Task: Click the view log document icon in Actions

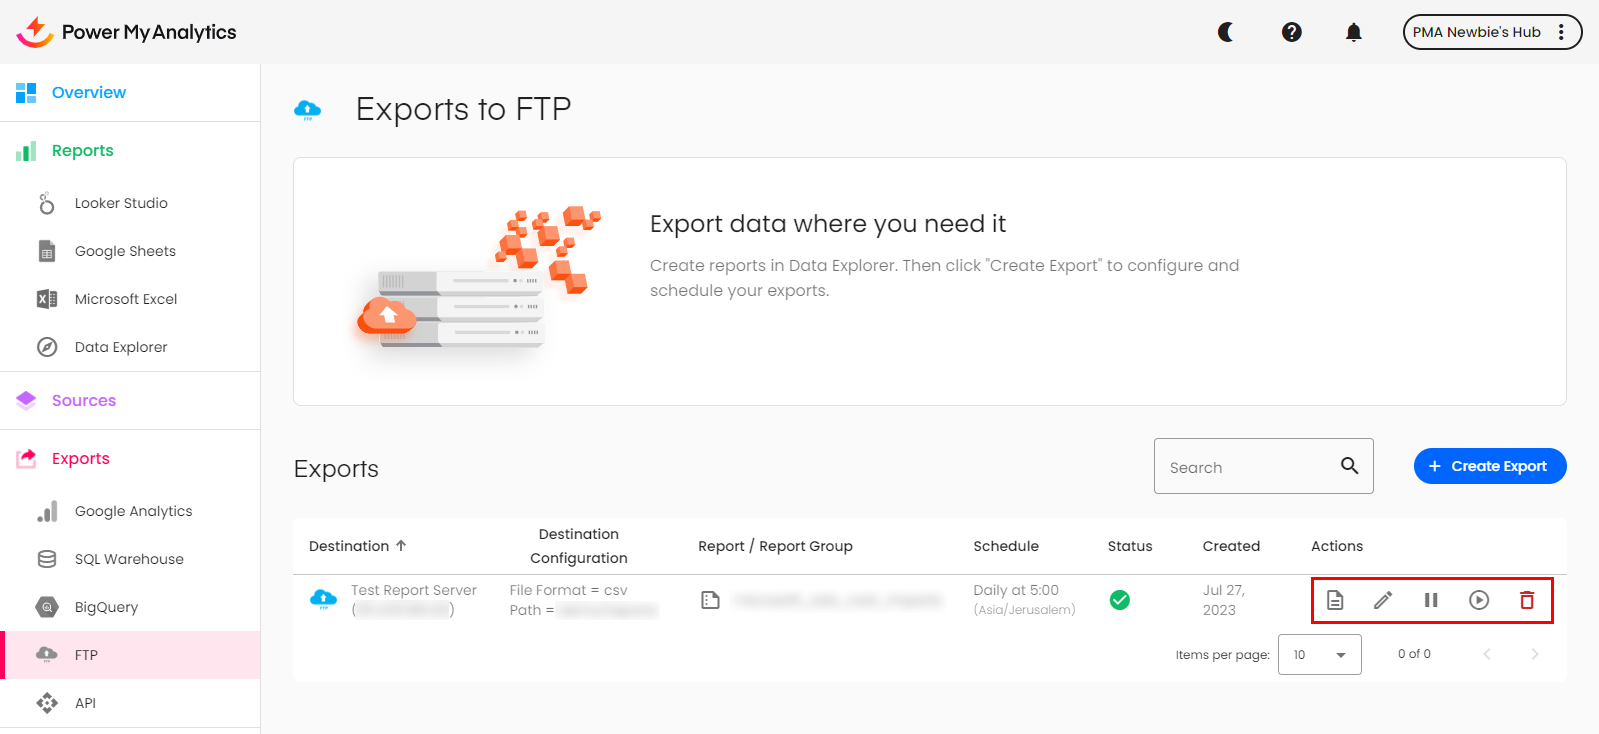Action: (x=1335, y=600)
